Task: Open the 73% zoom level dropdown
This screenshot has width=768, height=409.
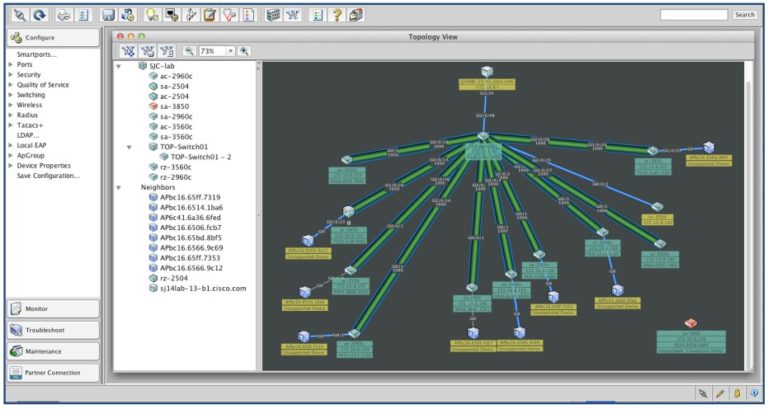Action: 230,51
